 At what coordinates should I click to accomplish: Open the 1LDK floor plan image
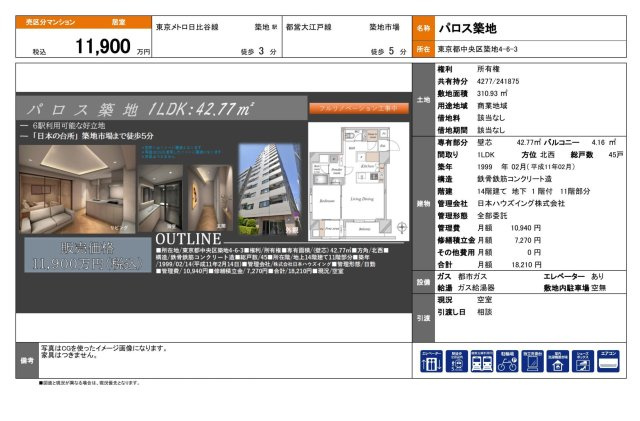point(358,182)
